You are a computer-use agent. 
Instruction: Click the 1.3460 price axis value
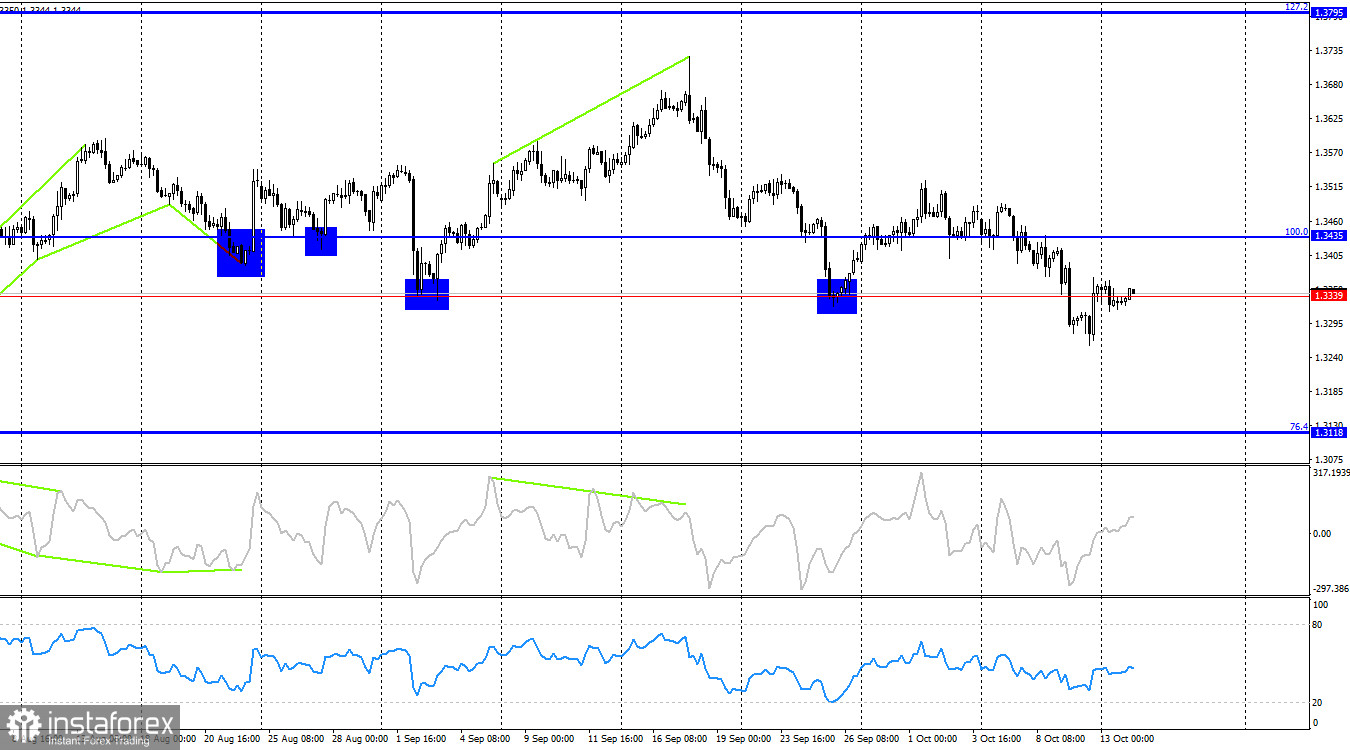tap(1330, 222)
